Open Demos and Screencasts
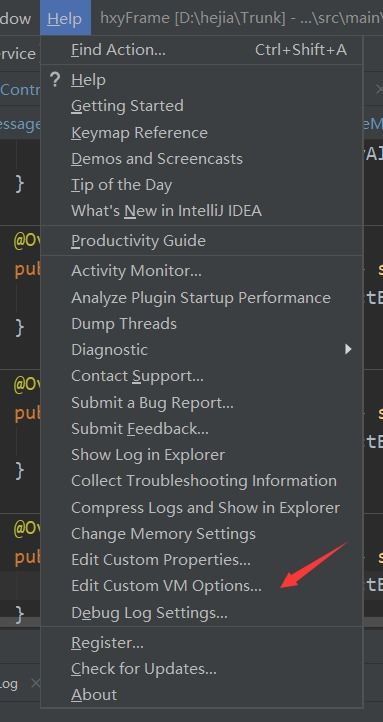The height and width of the screenshot is (722, 383). tap(157, 159)
